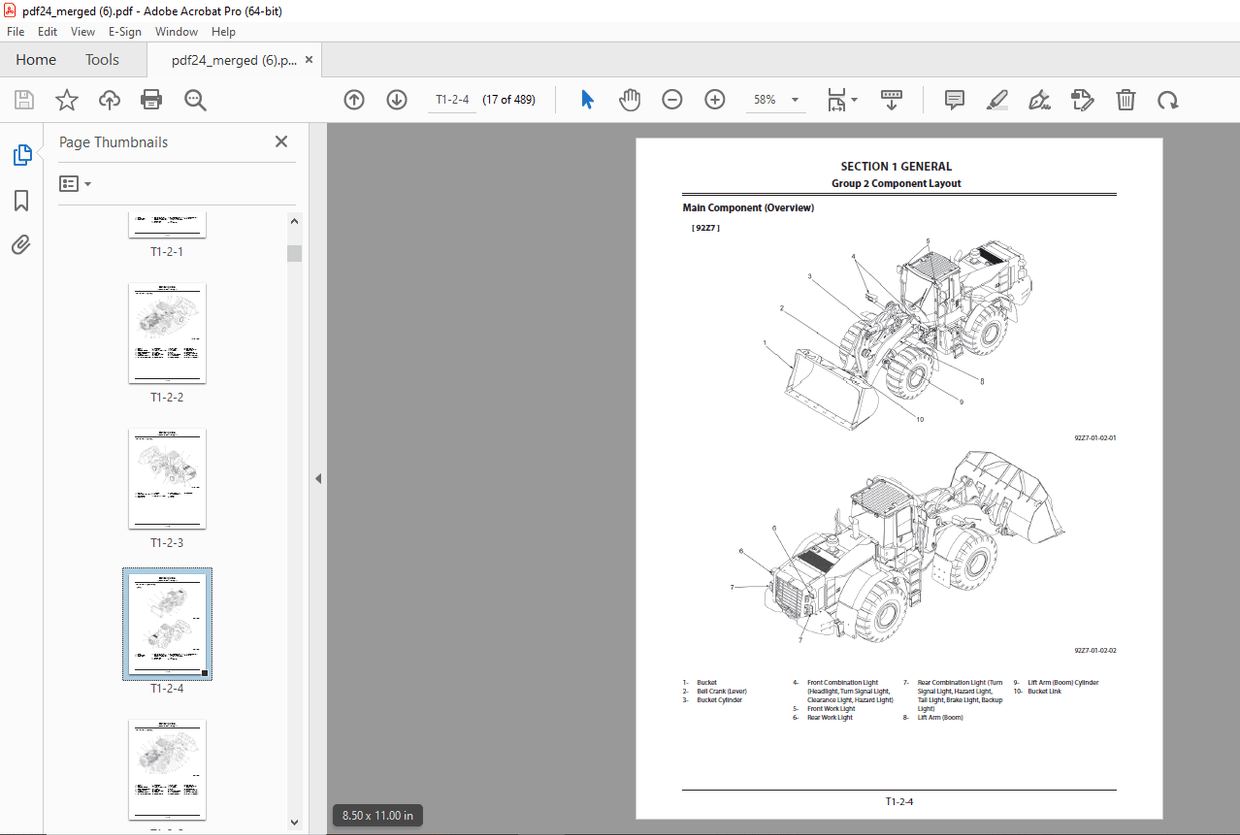
Task: Switch to the Home tab
Action: 35,59
